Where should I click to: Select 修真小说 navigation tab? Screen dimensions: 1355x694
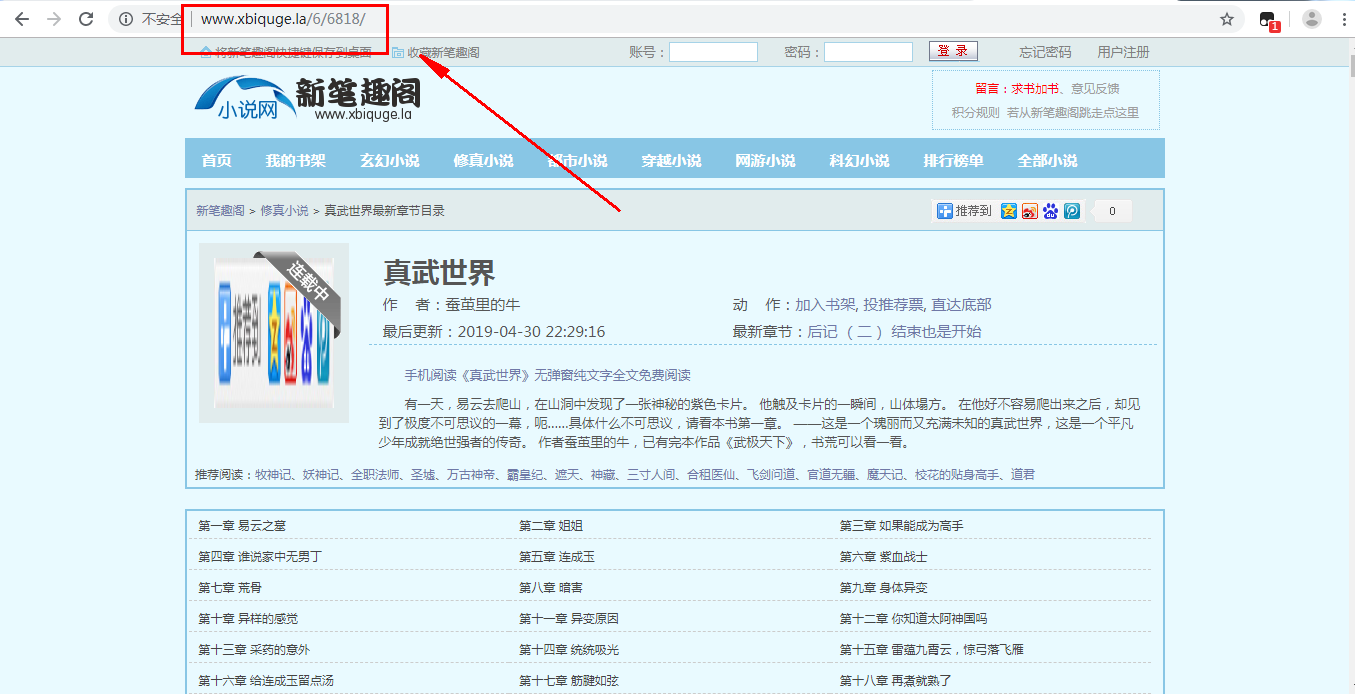coord(483,160)
